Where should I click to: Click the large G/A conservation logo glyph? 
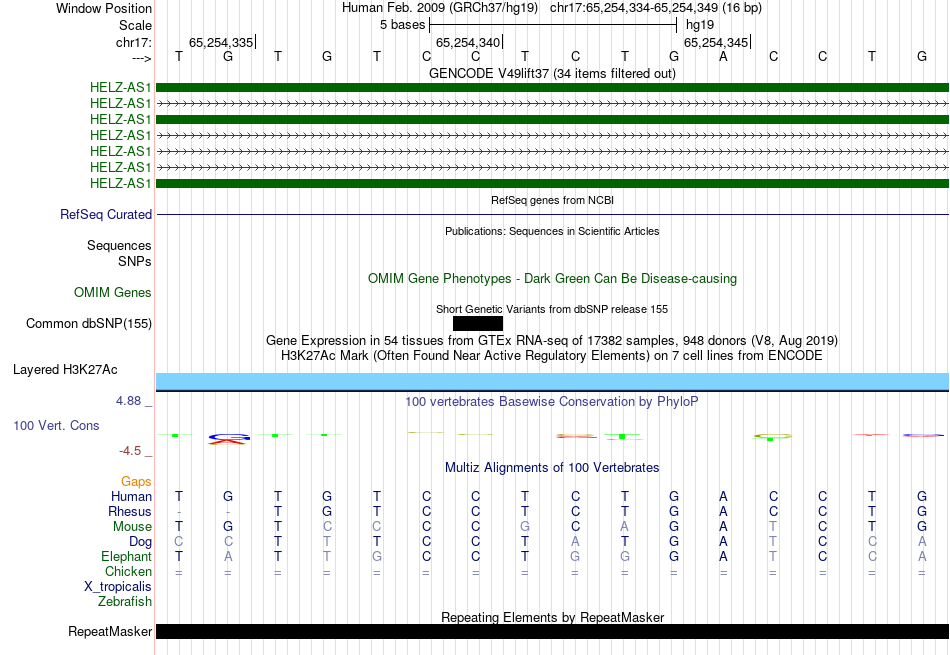[x=228, y=439]
